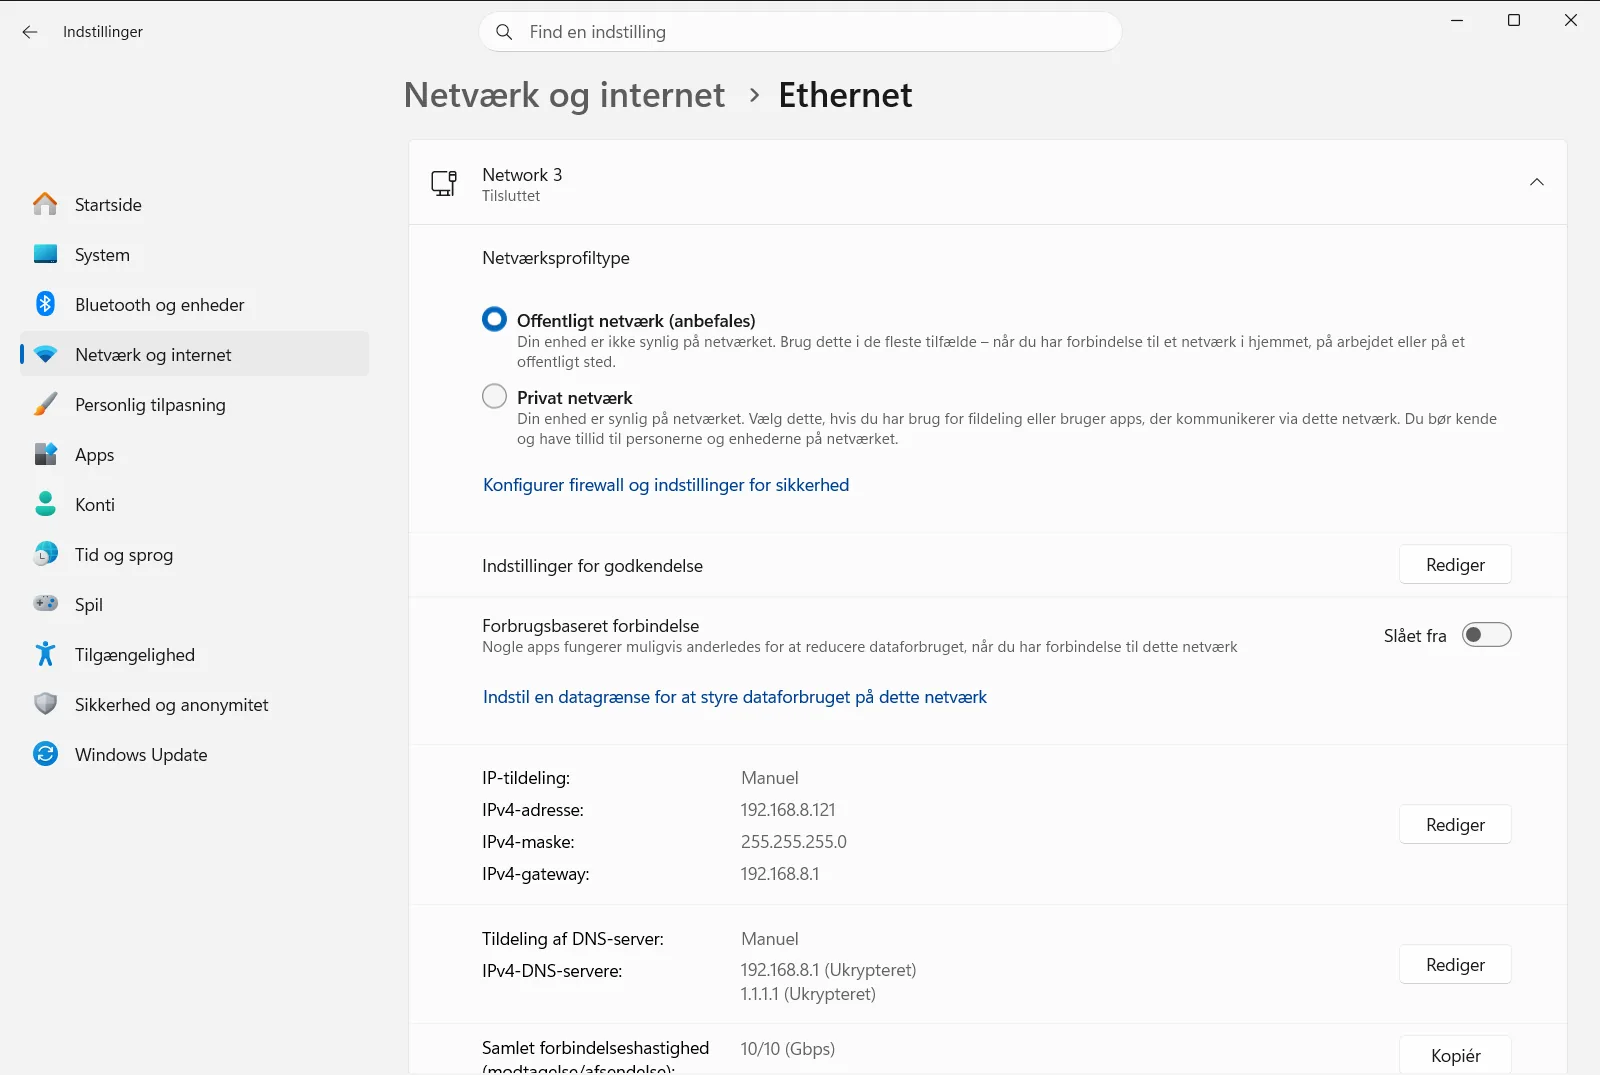Click Netværk og internet breadcrumb
The height and width of the screenshot is (1075, 1600).
pos(564,95)
